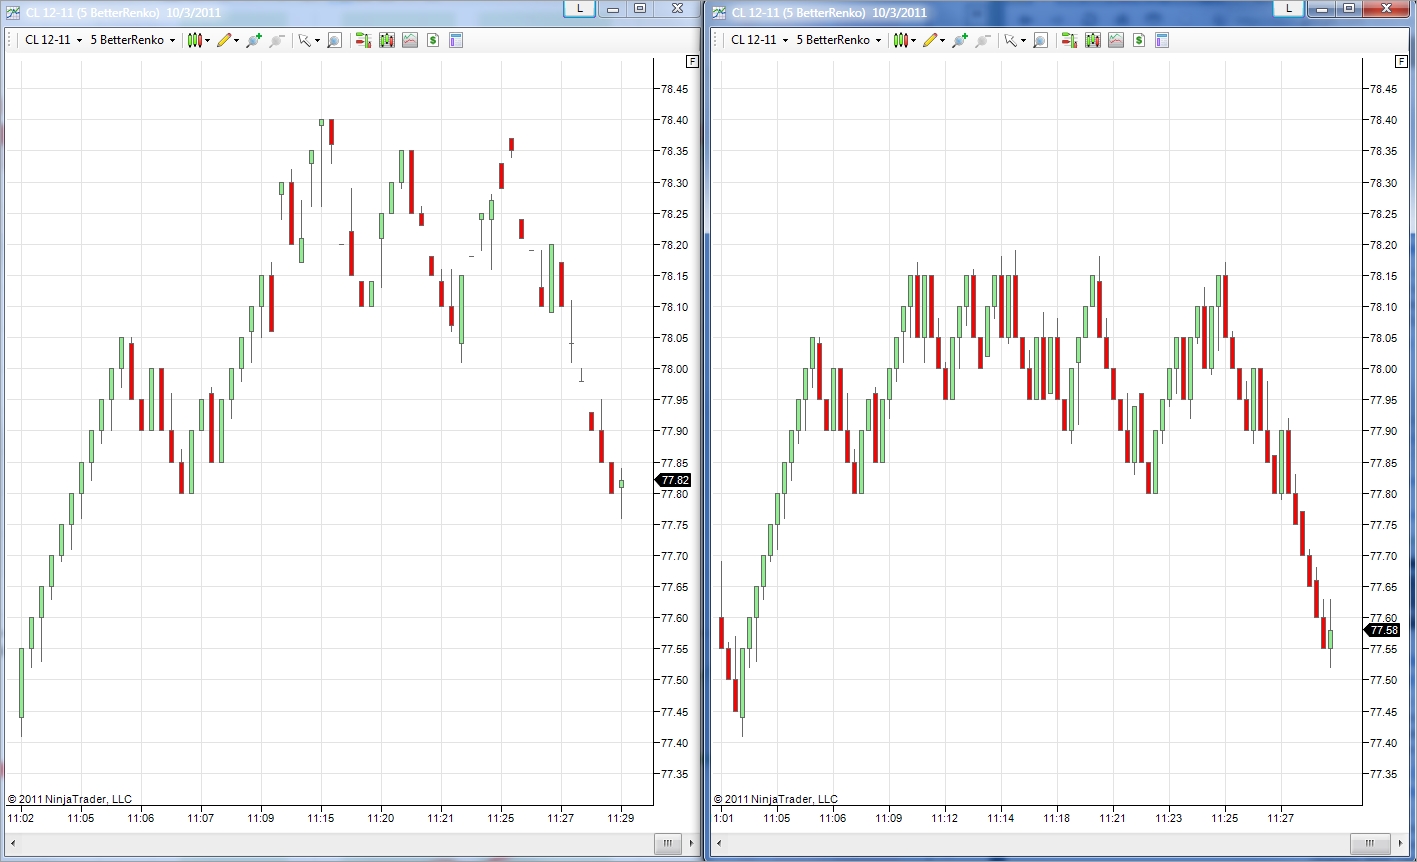Click the greyed Zoom Out icon in right chart

(x=983, y=40)
